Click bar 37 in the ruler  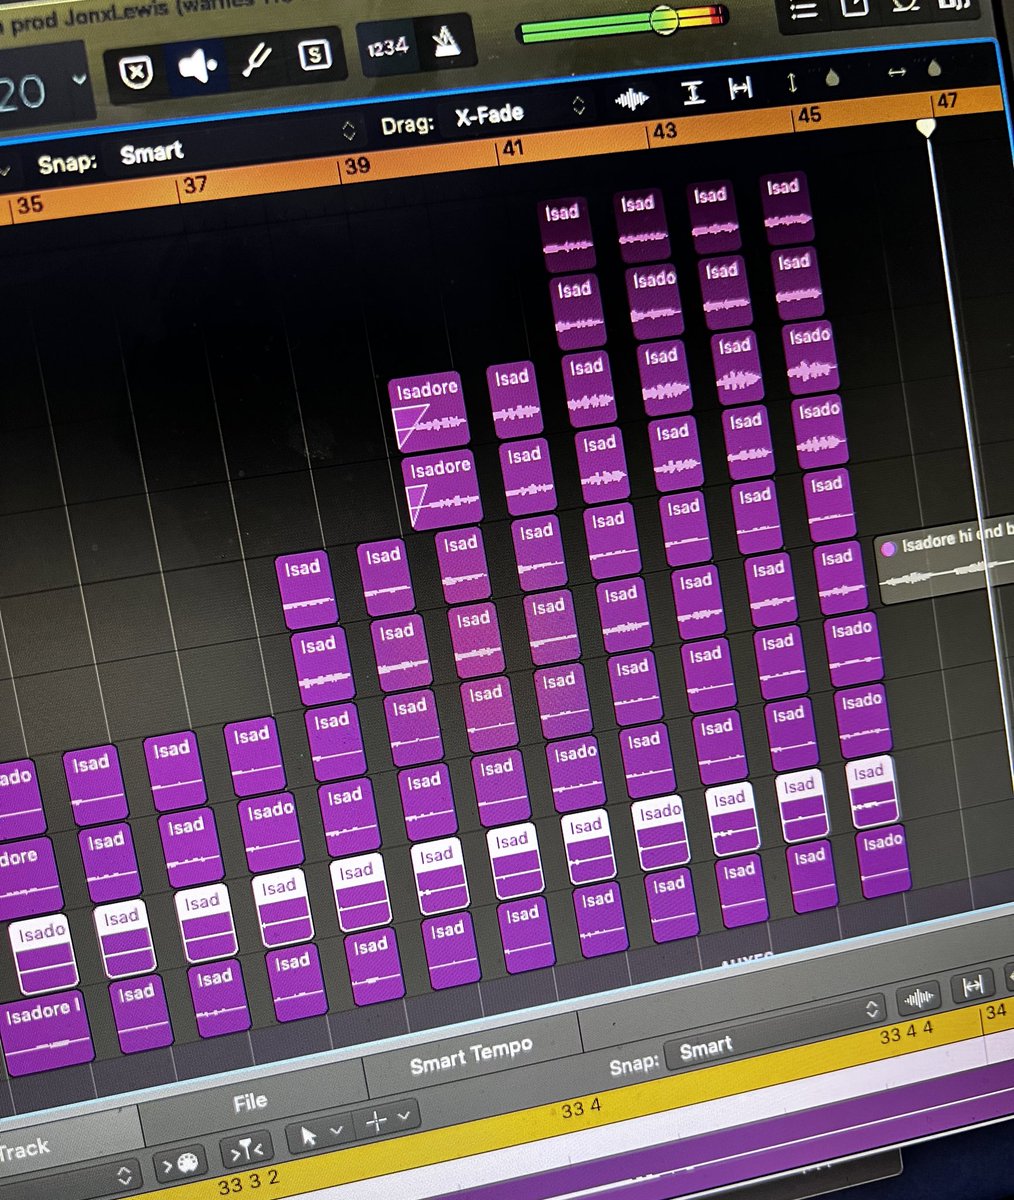pyautogui.click(x=194, y=185)
